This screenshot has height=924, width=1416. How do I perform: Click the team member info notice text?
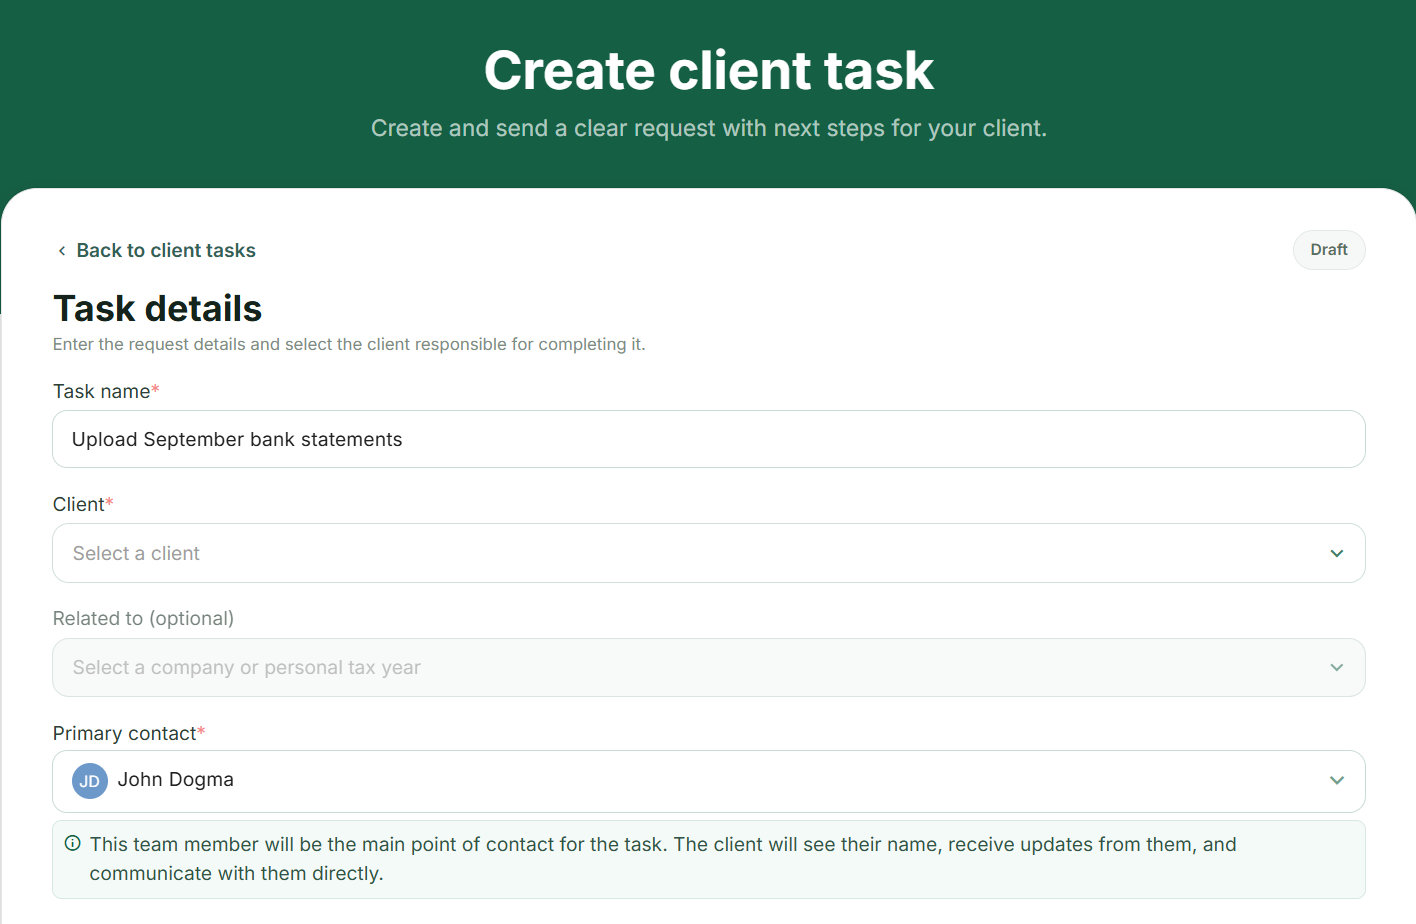pyautogui.click(x=663, y=858)
